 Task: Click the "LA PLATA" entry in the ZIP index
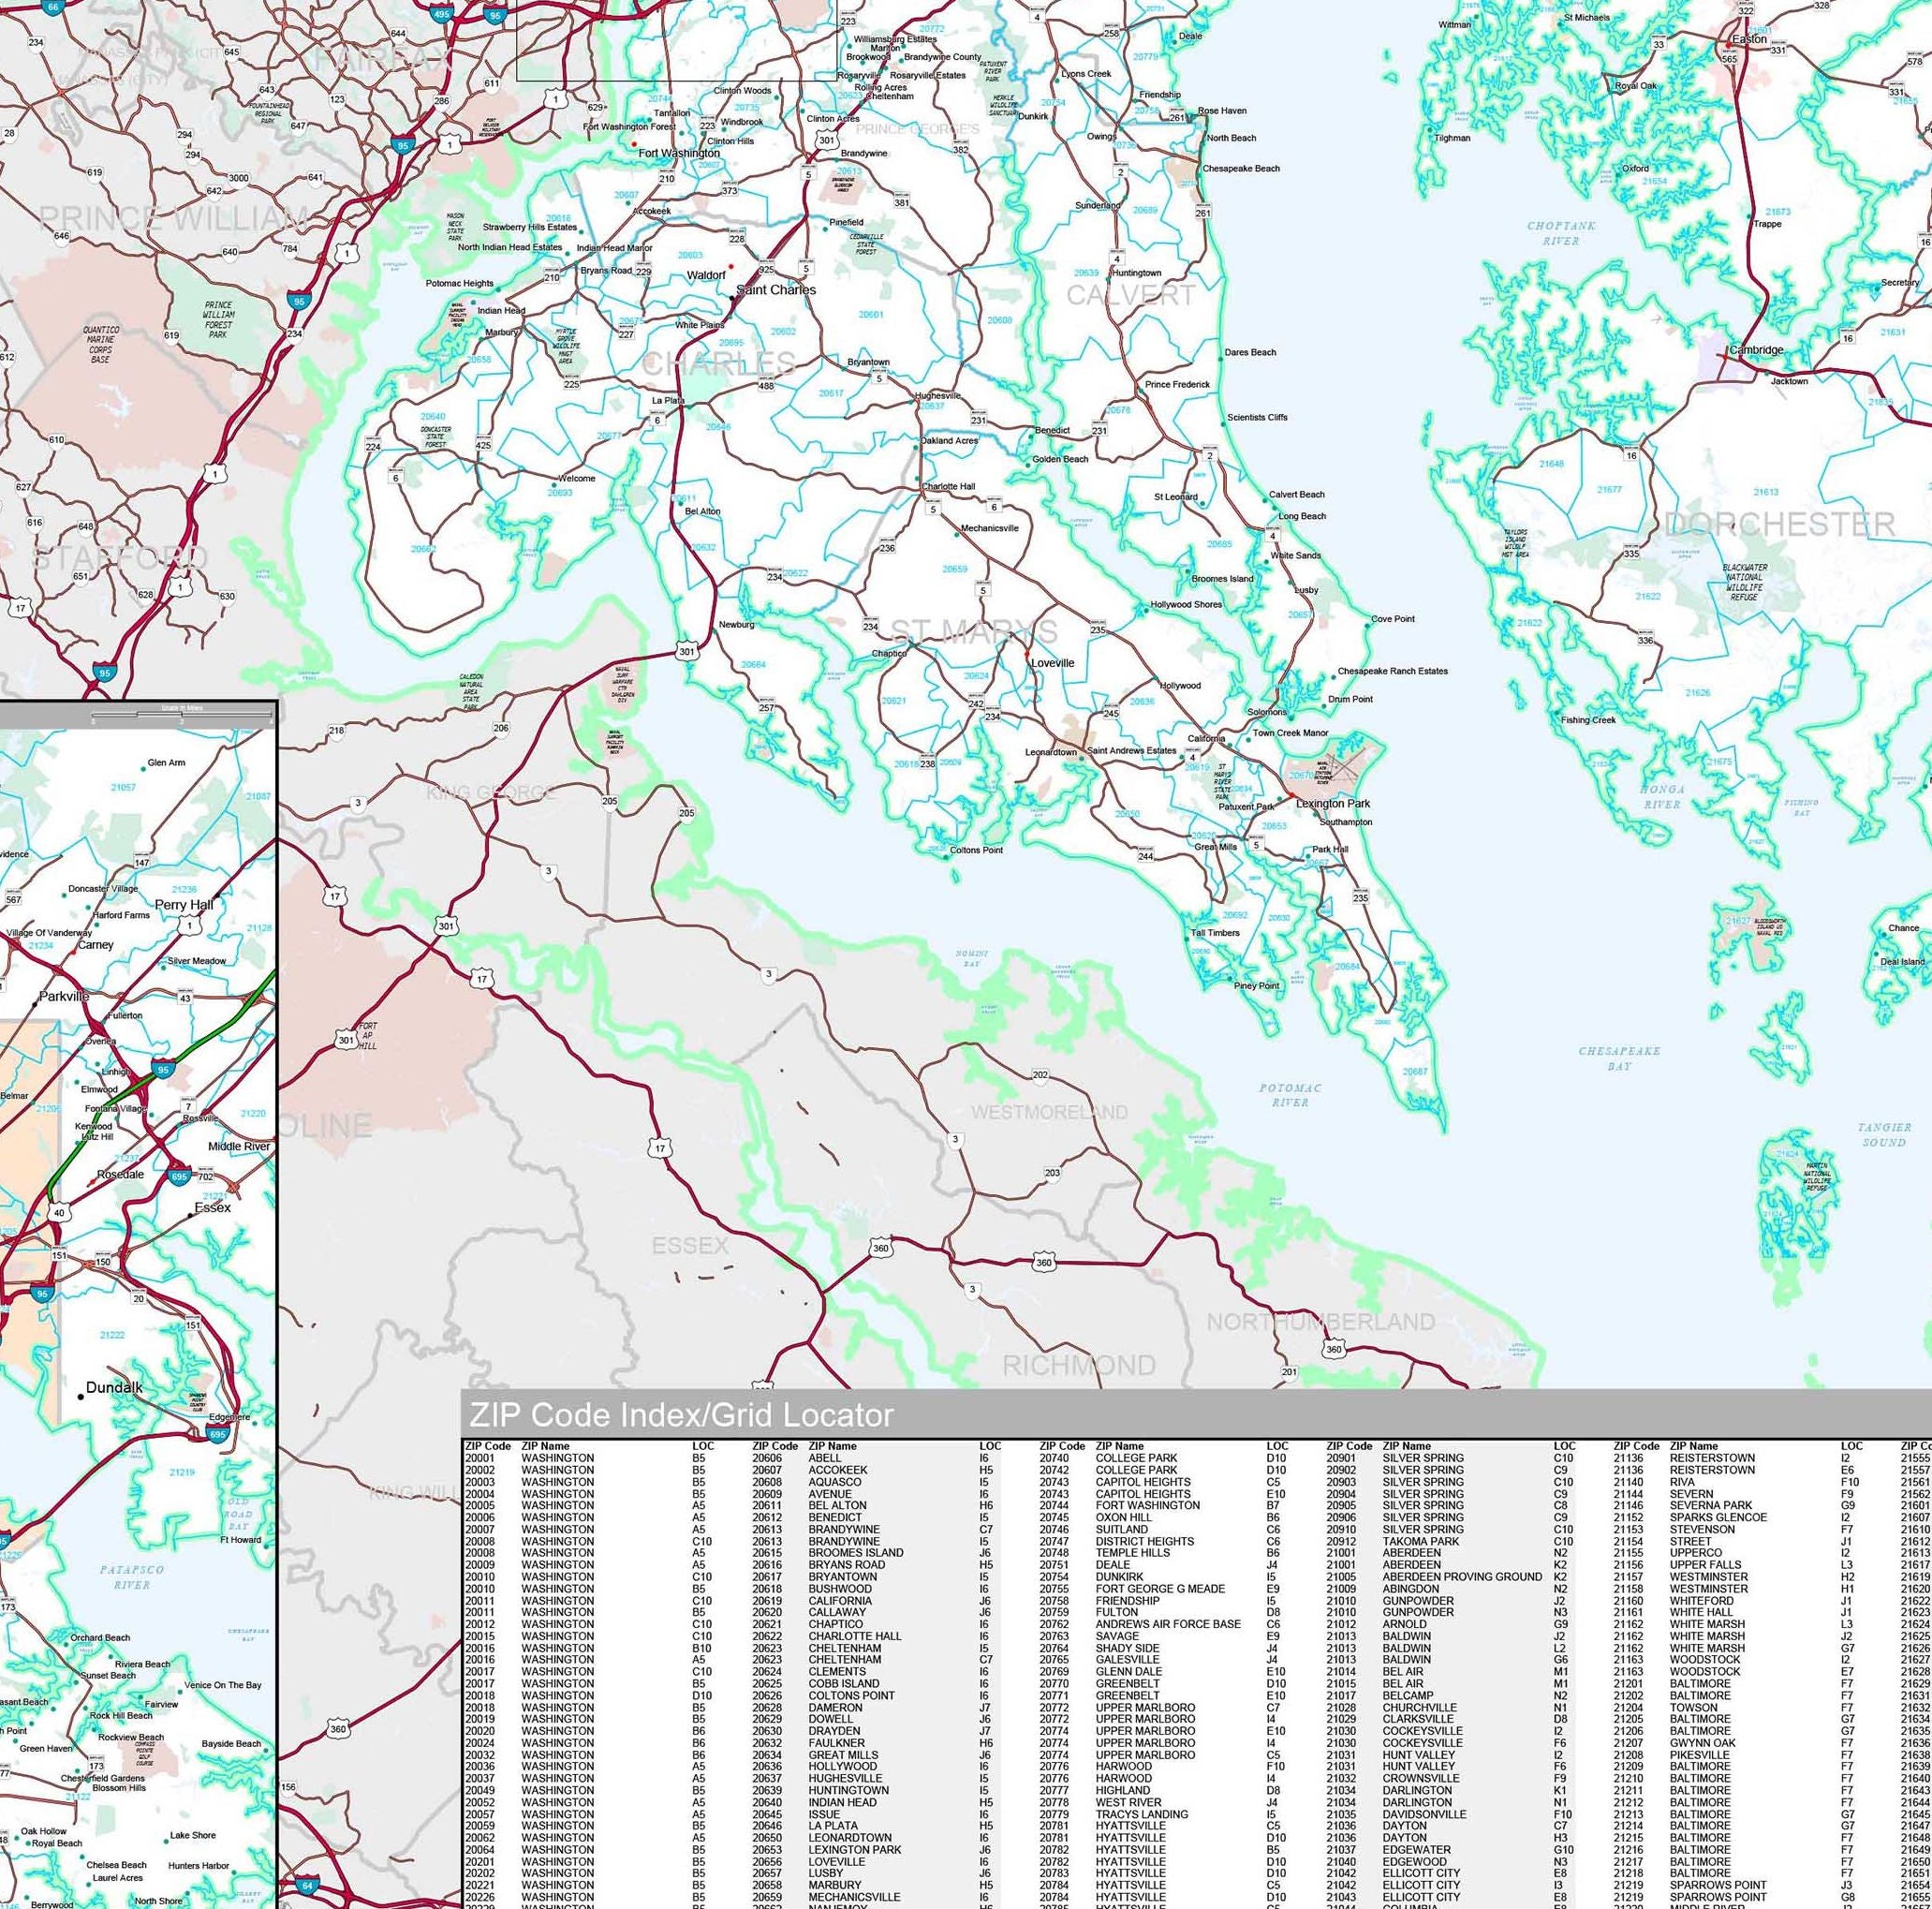(833, 1826)
